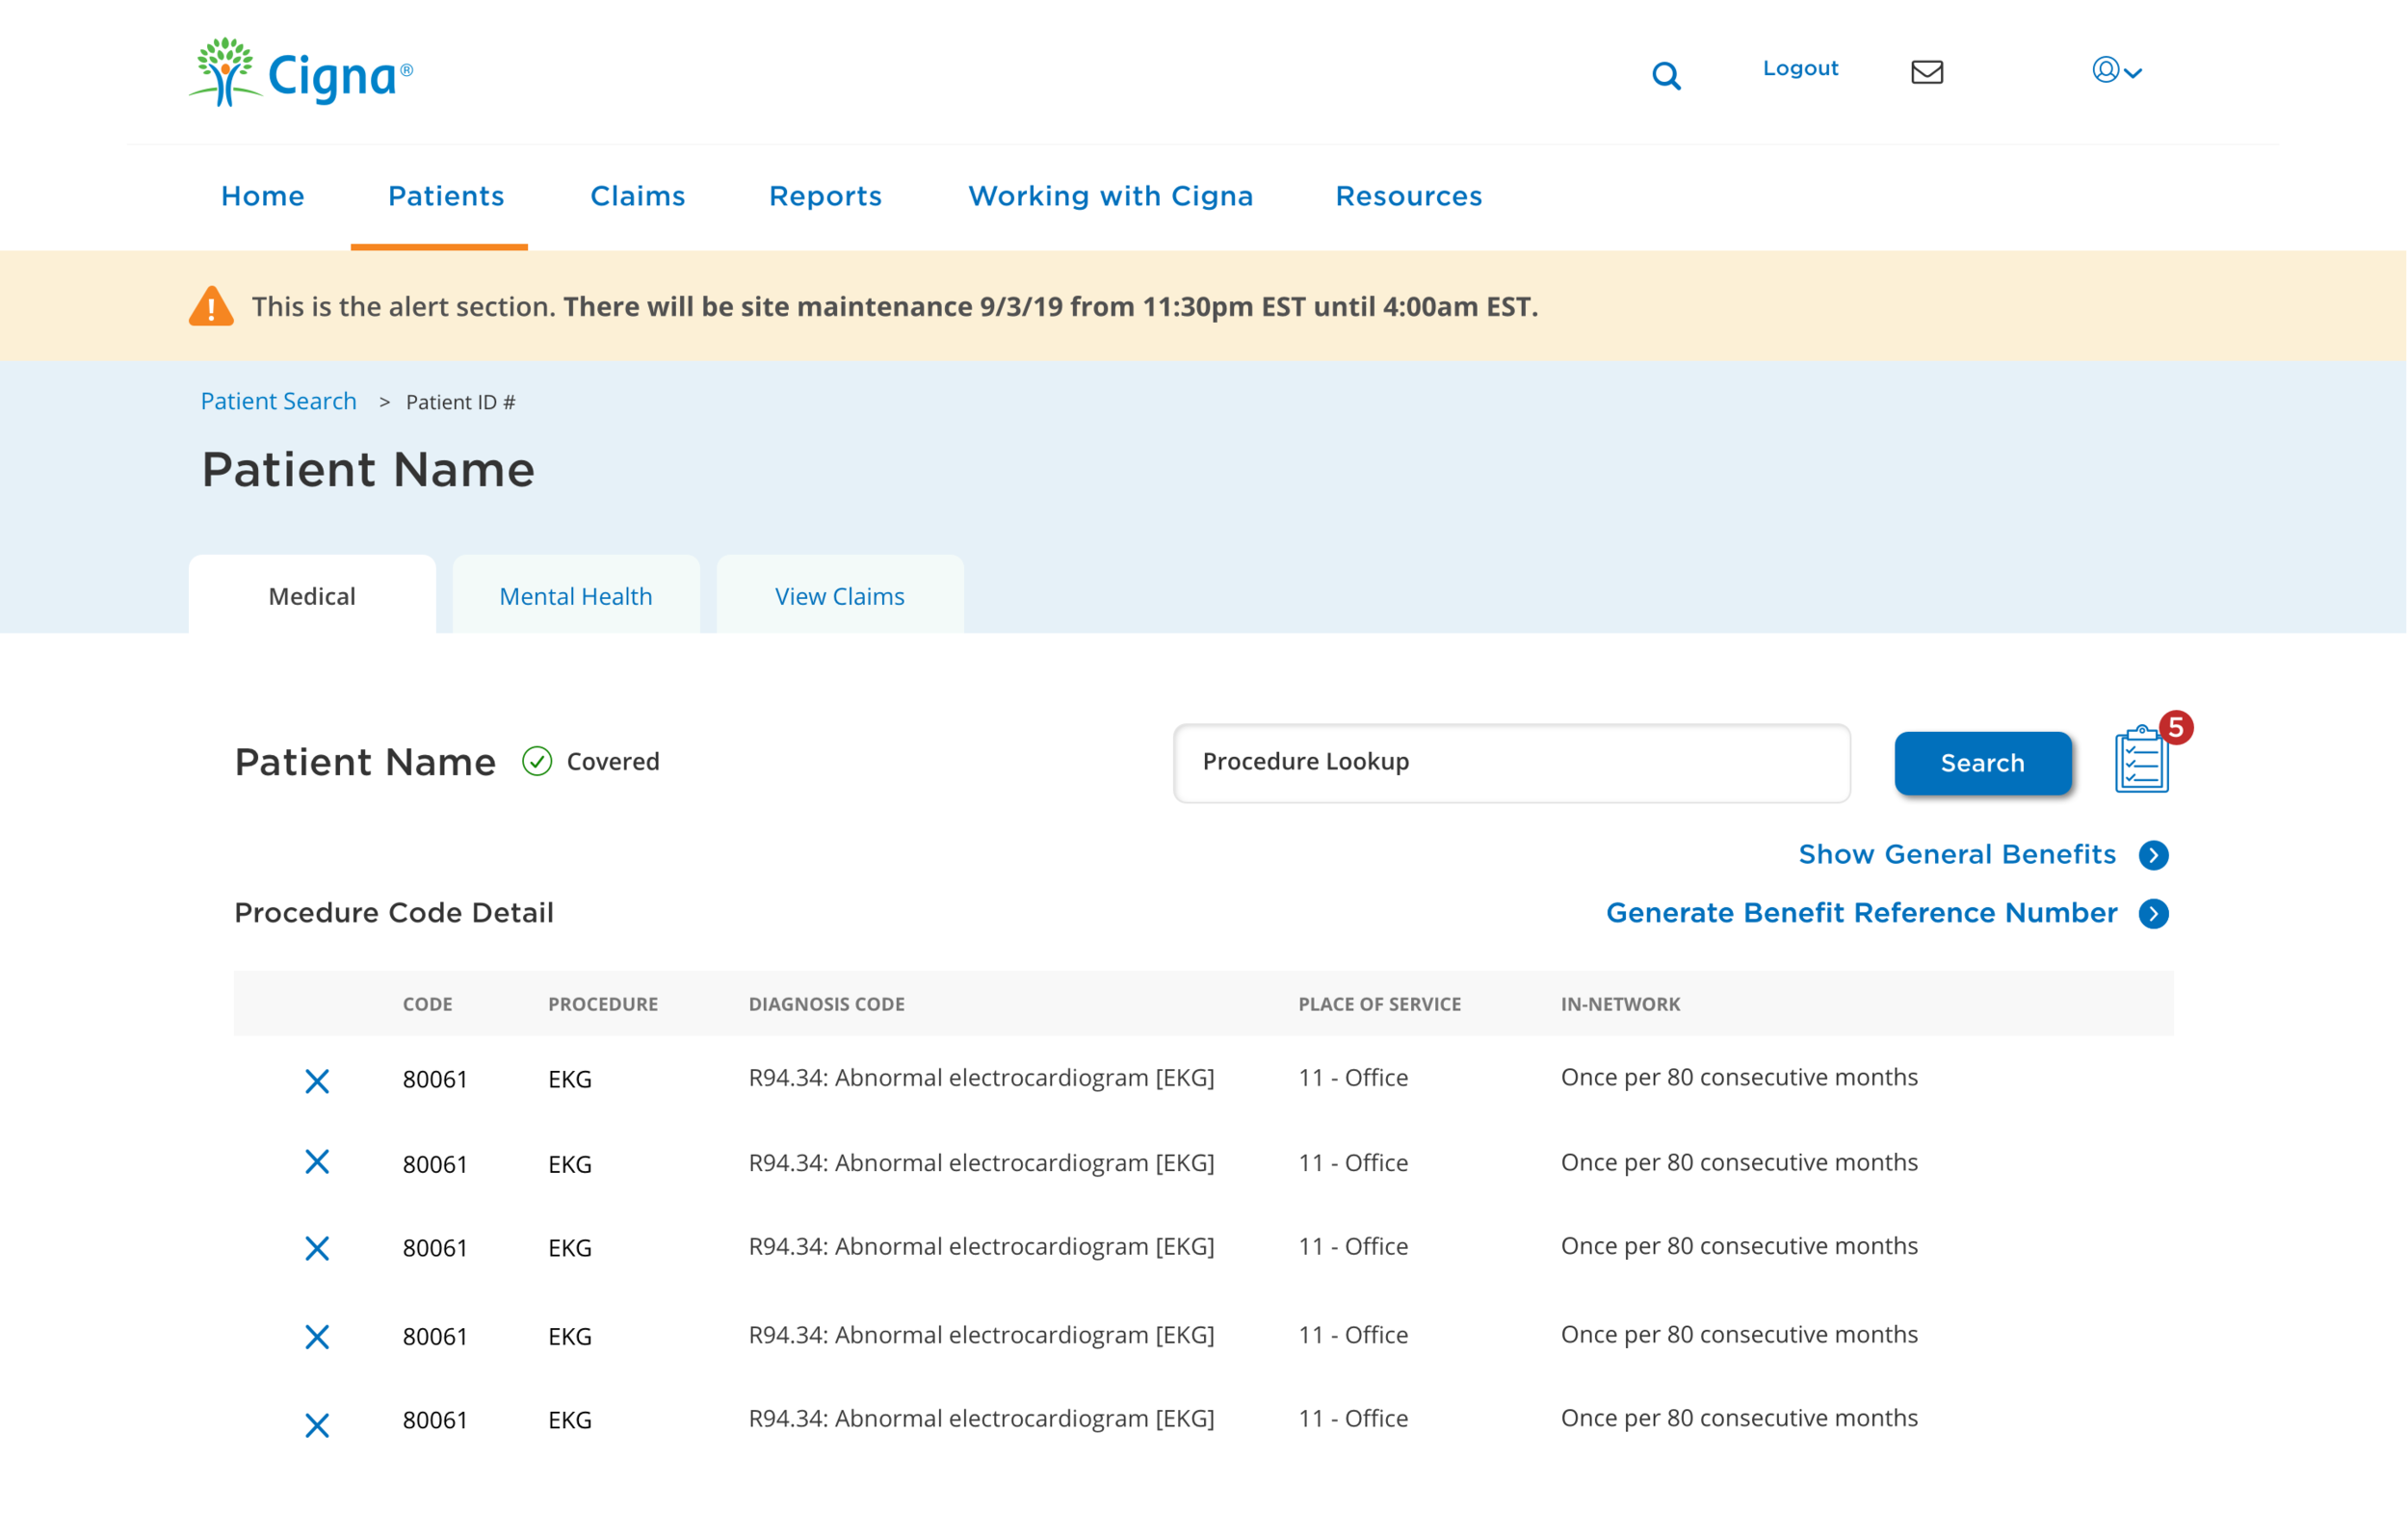Switch to the Mental Health tab

point(575,596)
